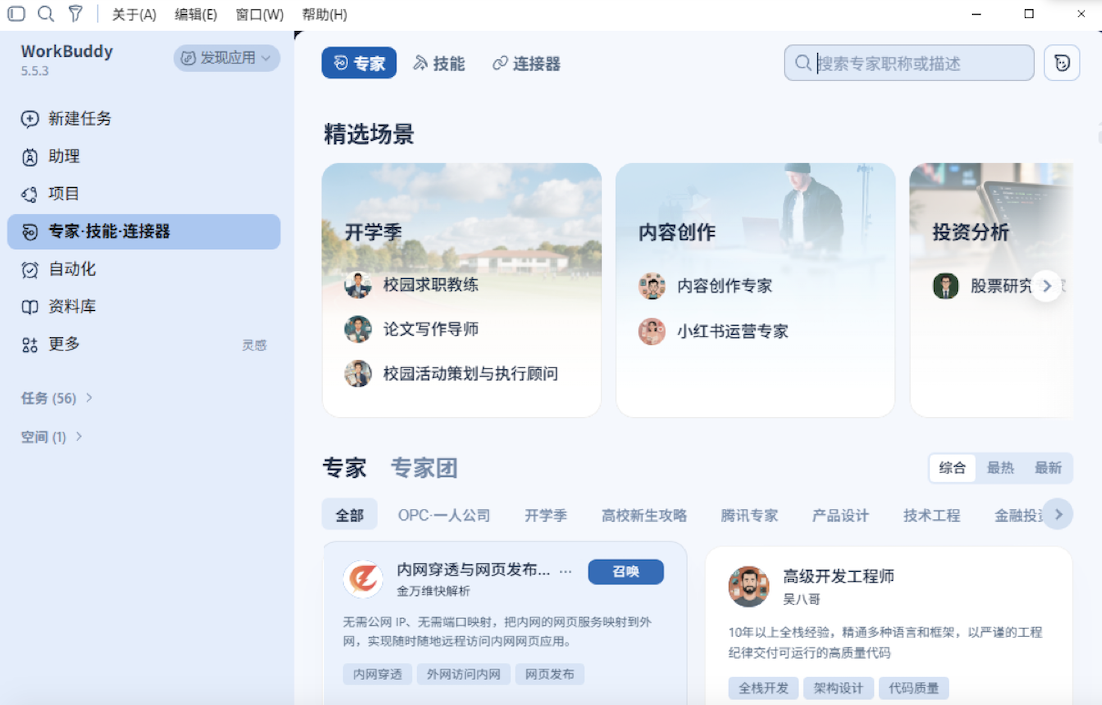Click the 新建任务 plus icon
This screenshot has height=705, width=1102.
pyautogui.click(x=30, y=119)
